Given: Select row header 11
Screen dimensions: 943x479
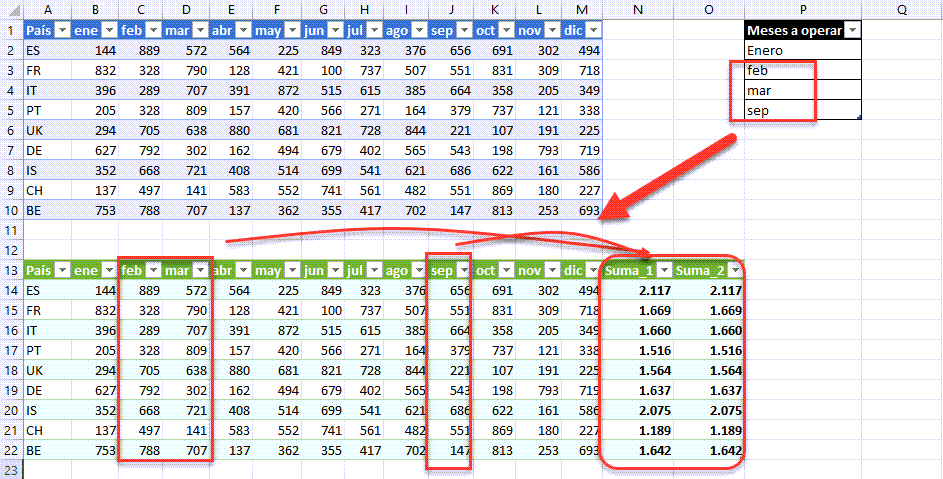Looking at the screenshot, I should (x=11, y=230).
